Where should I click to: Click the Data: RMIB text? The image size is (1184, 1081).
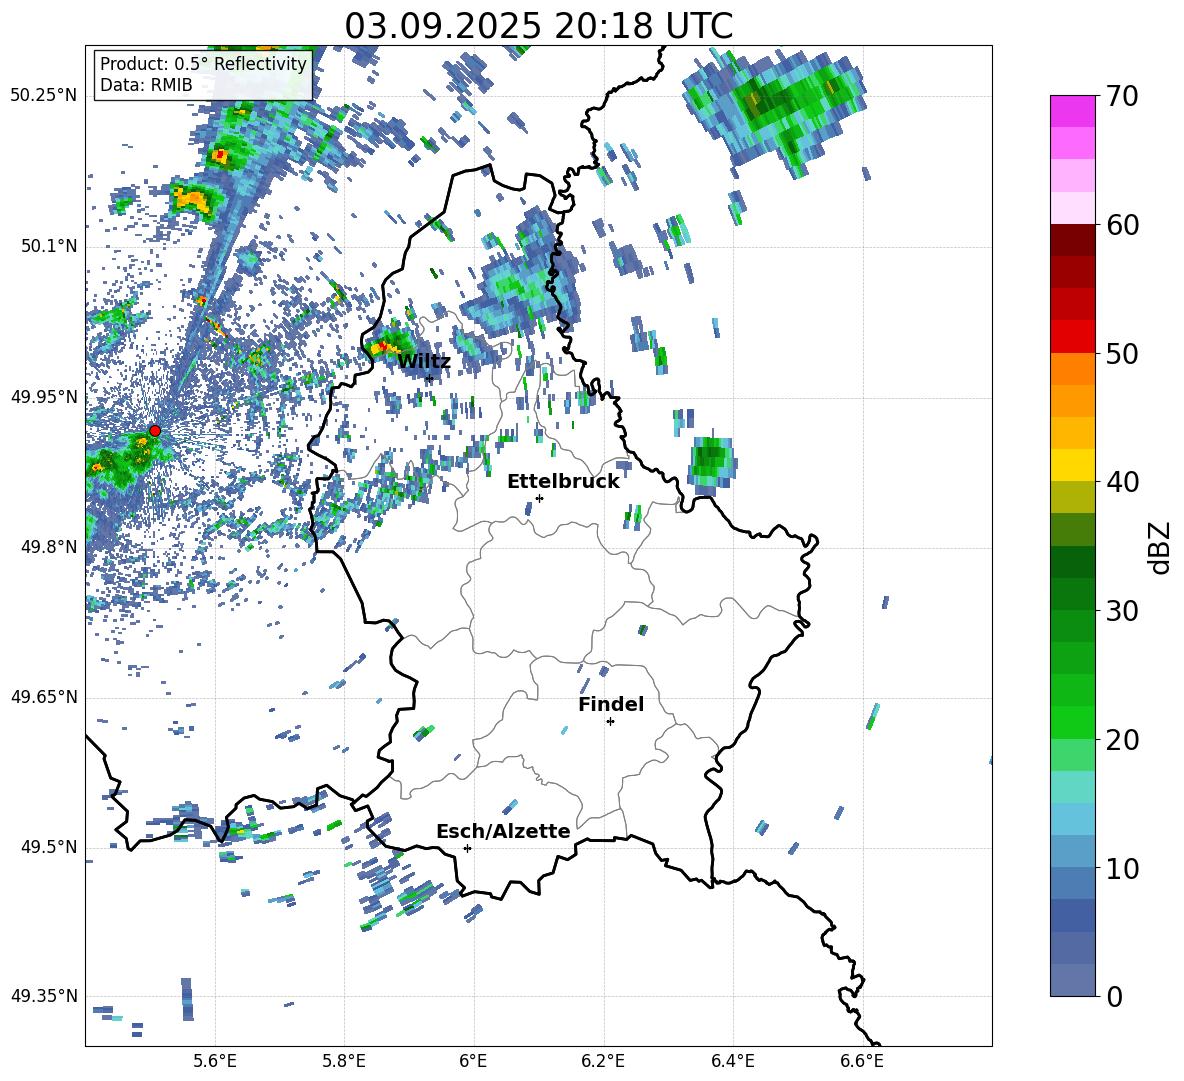pos(146,85)
